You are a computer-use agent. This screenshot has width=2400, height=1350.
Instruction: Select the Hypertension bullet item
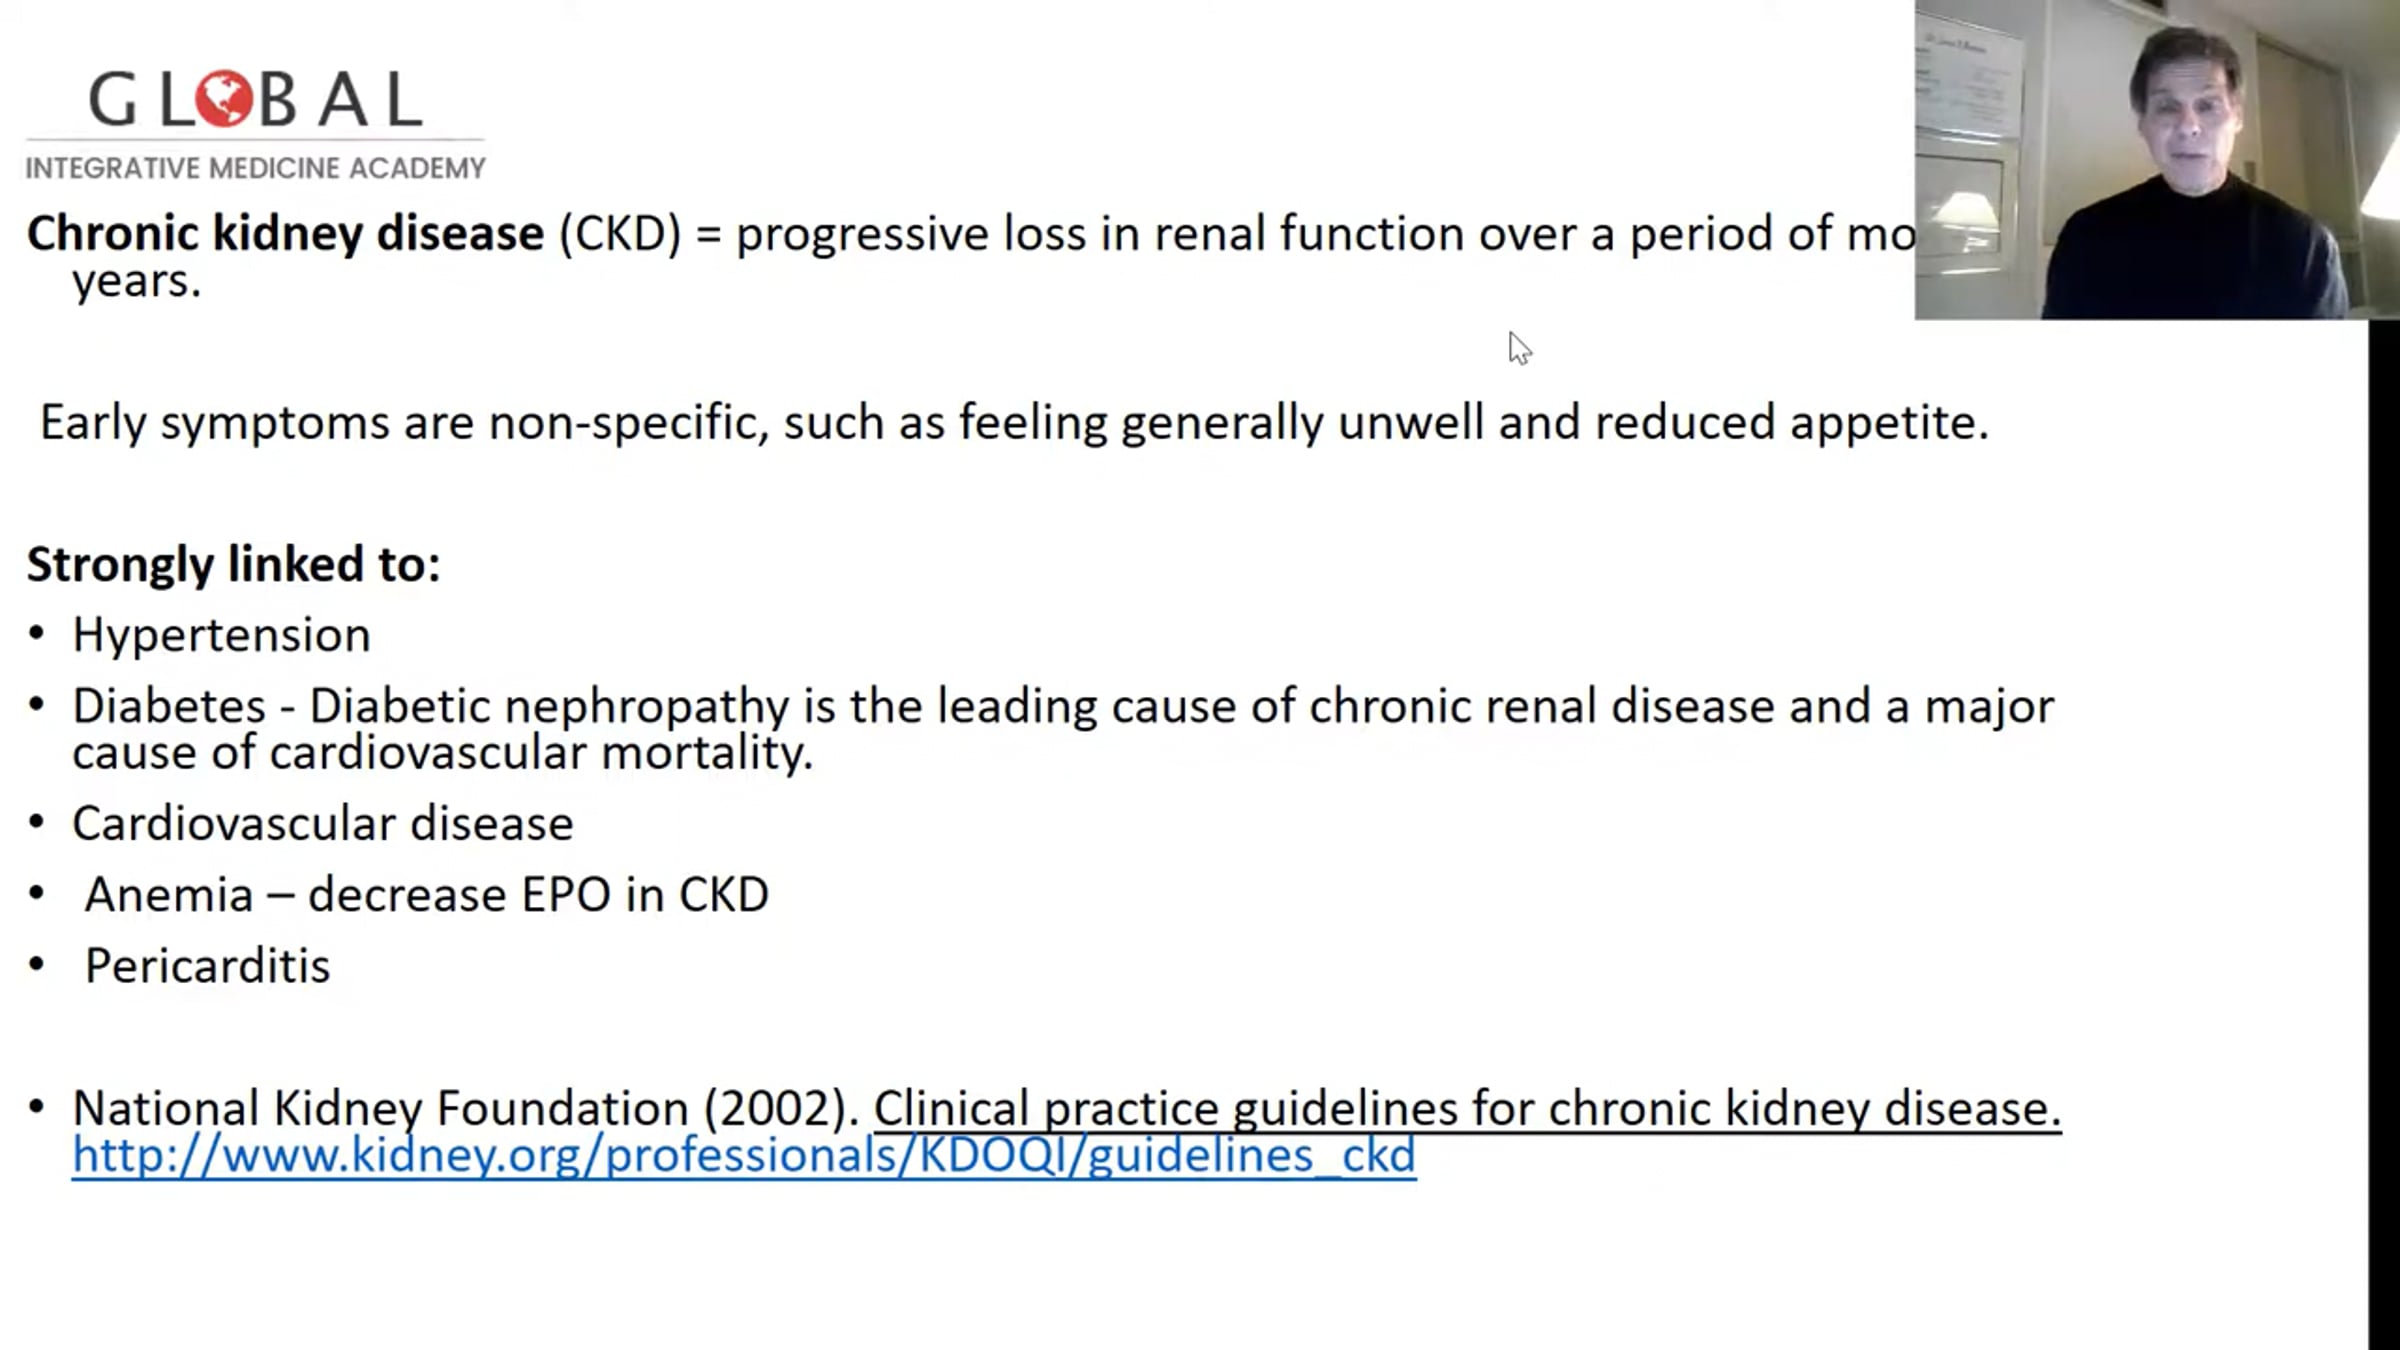(221, 635)
